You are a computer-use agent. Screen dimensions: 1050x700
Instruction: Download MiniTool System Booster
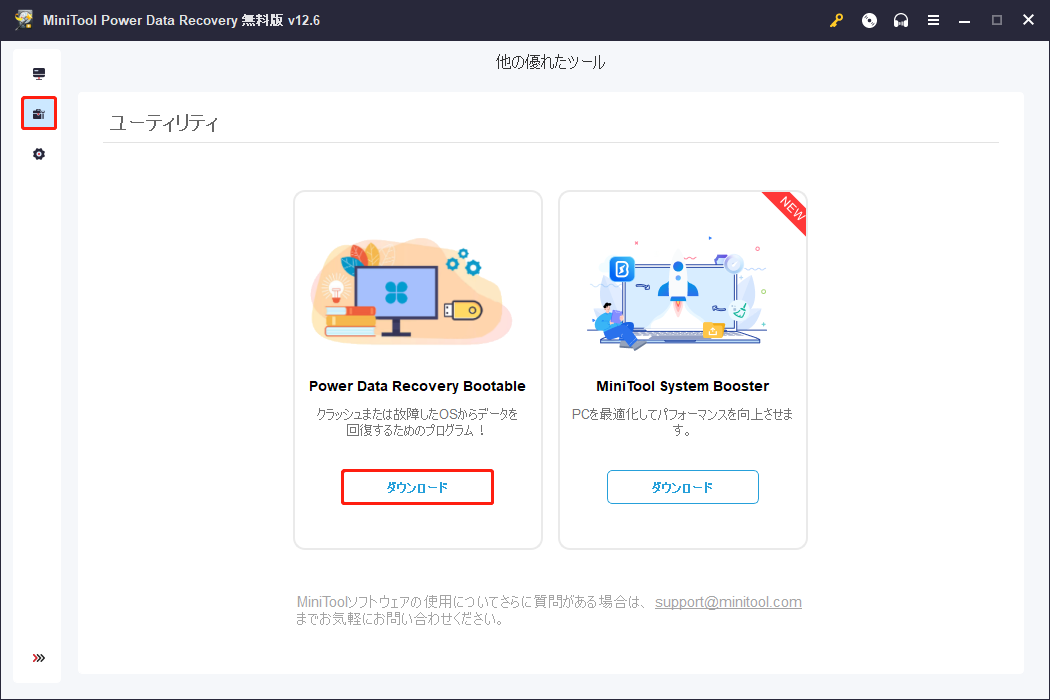682,487
